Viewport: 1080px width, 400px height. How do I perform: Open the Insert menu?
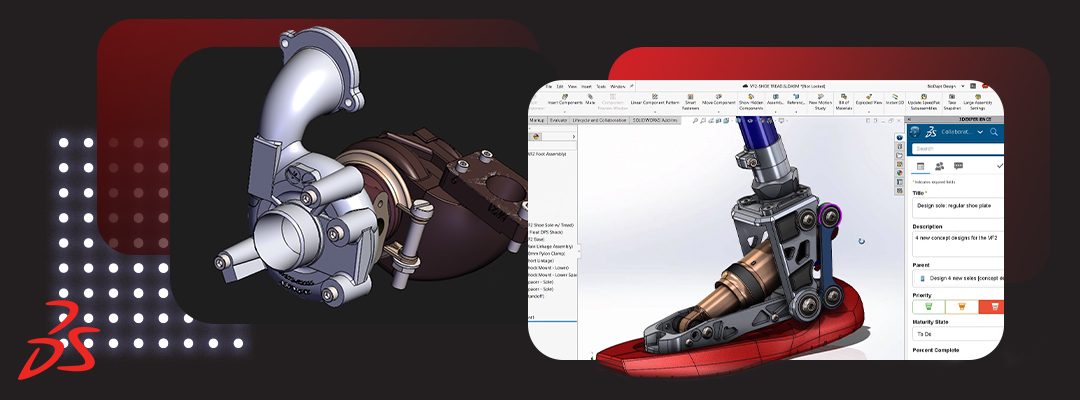pos(586,86)
